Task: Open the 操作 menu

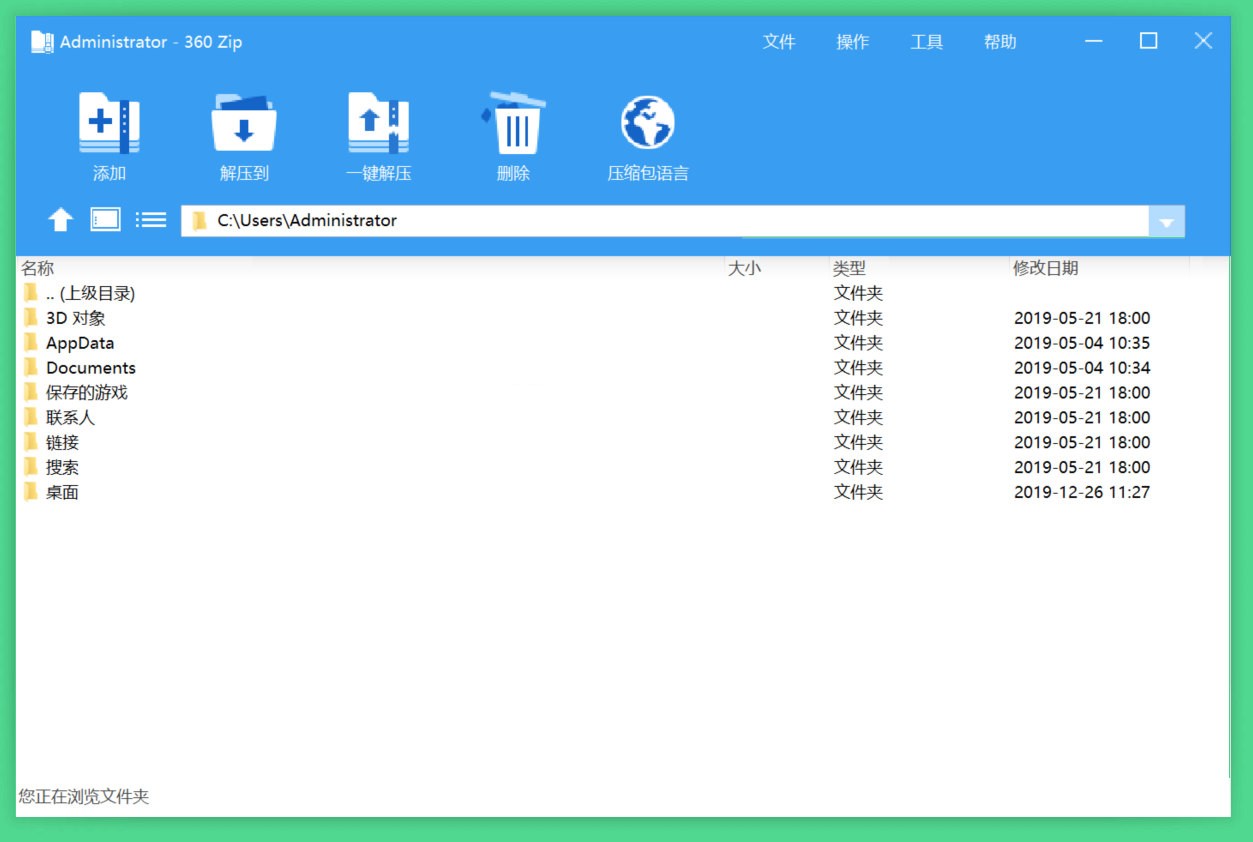Action: pyautogui.click(x=853, y=42)
